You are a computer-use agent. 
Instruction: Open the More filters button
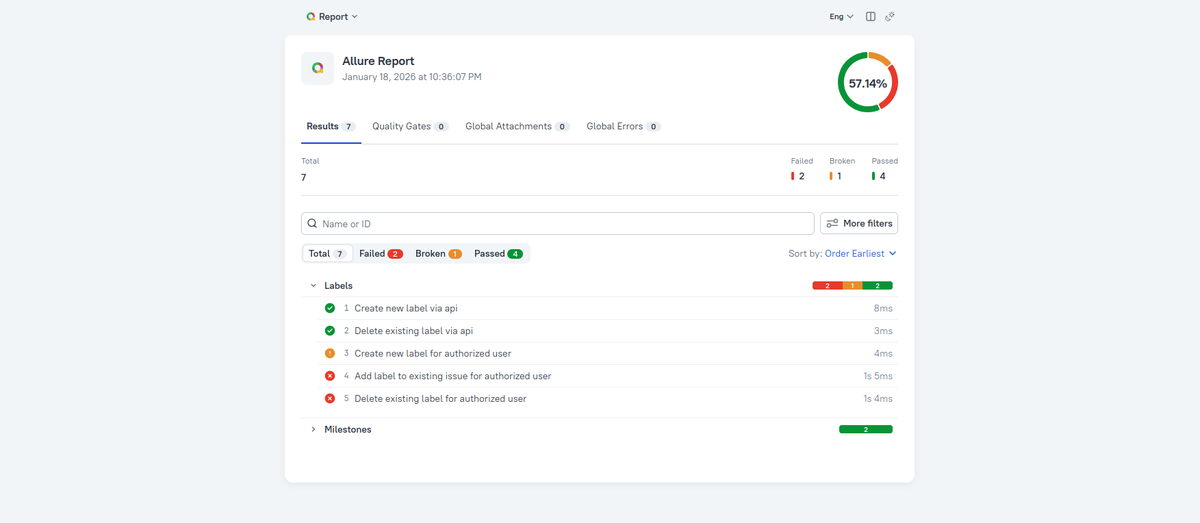(858, 223)
